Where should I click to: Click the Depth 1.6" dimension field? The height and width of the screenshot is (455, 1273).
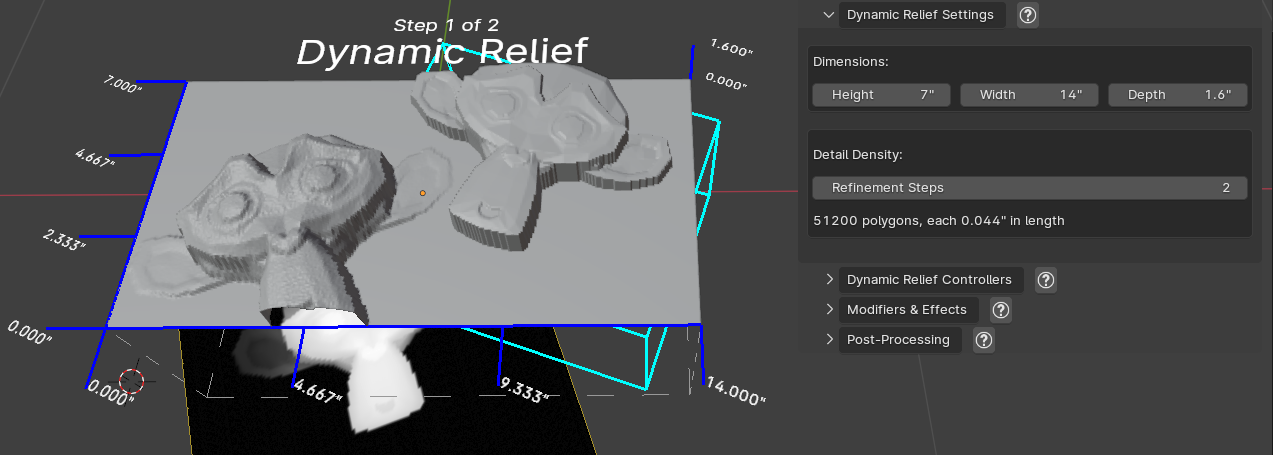coord(1177,95)
